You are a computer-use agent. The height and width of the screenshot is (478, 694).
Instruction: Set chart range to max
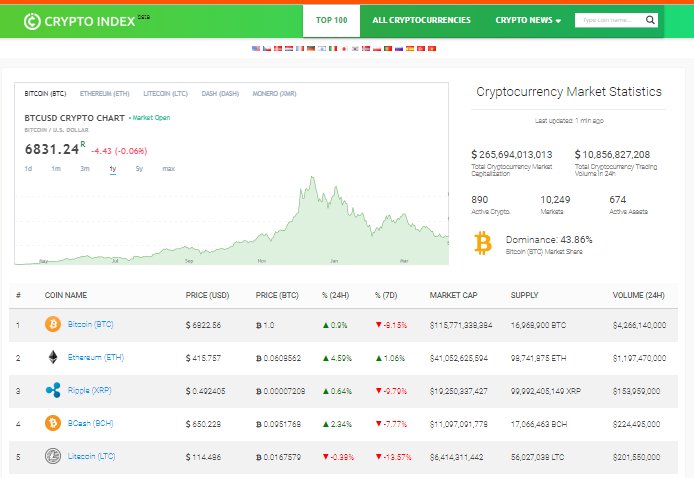(x=169, y=169)
